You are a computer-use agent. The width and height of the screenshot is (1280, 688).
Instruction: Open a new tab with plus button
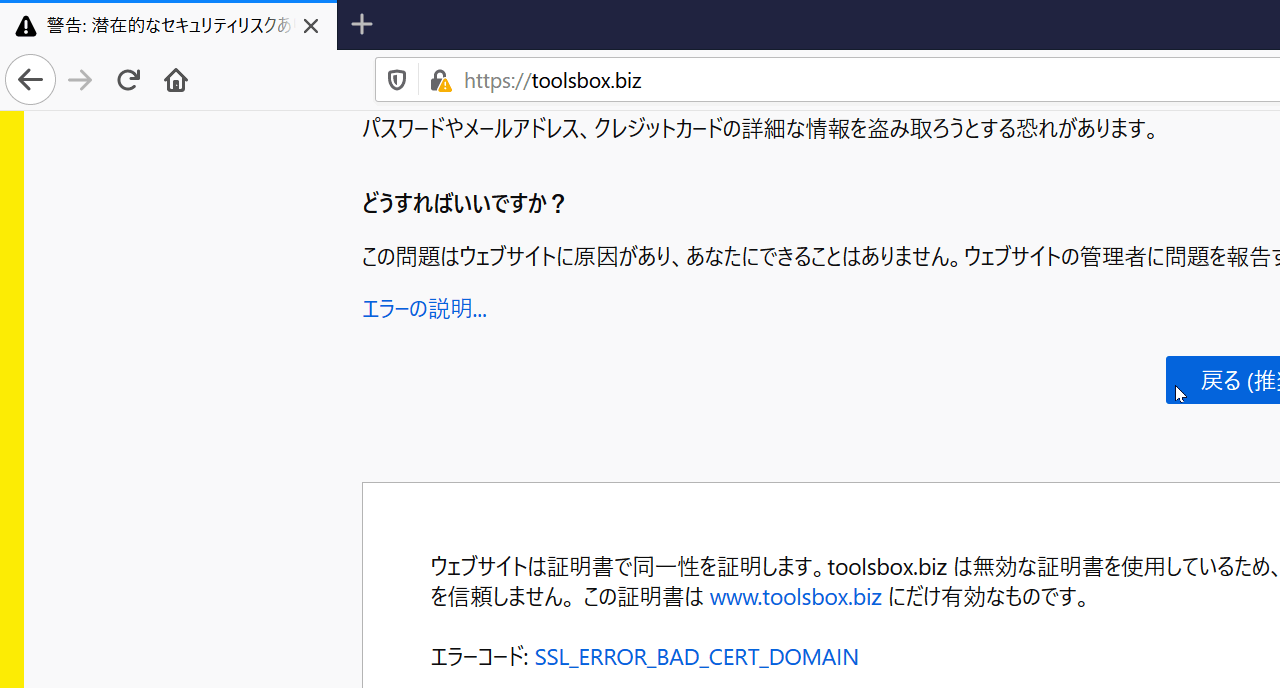tap(362, 25)
